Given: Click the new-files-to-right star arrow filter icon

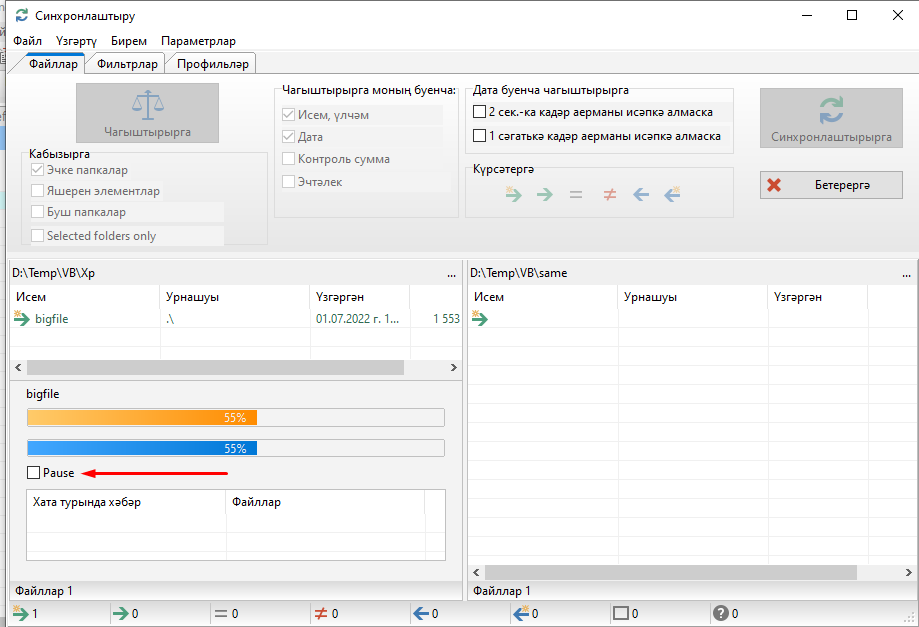Looking at the screenshot, I should coord(513,195).
